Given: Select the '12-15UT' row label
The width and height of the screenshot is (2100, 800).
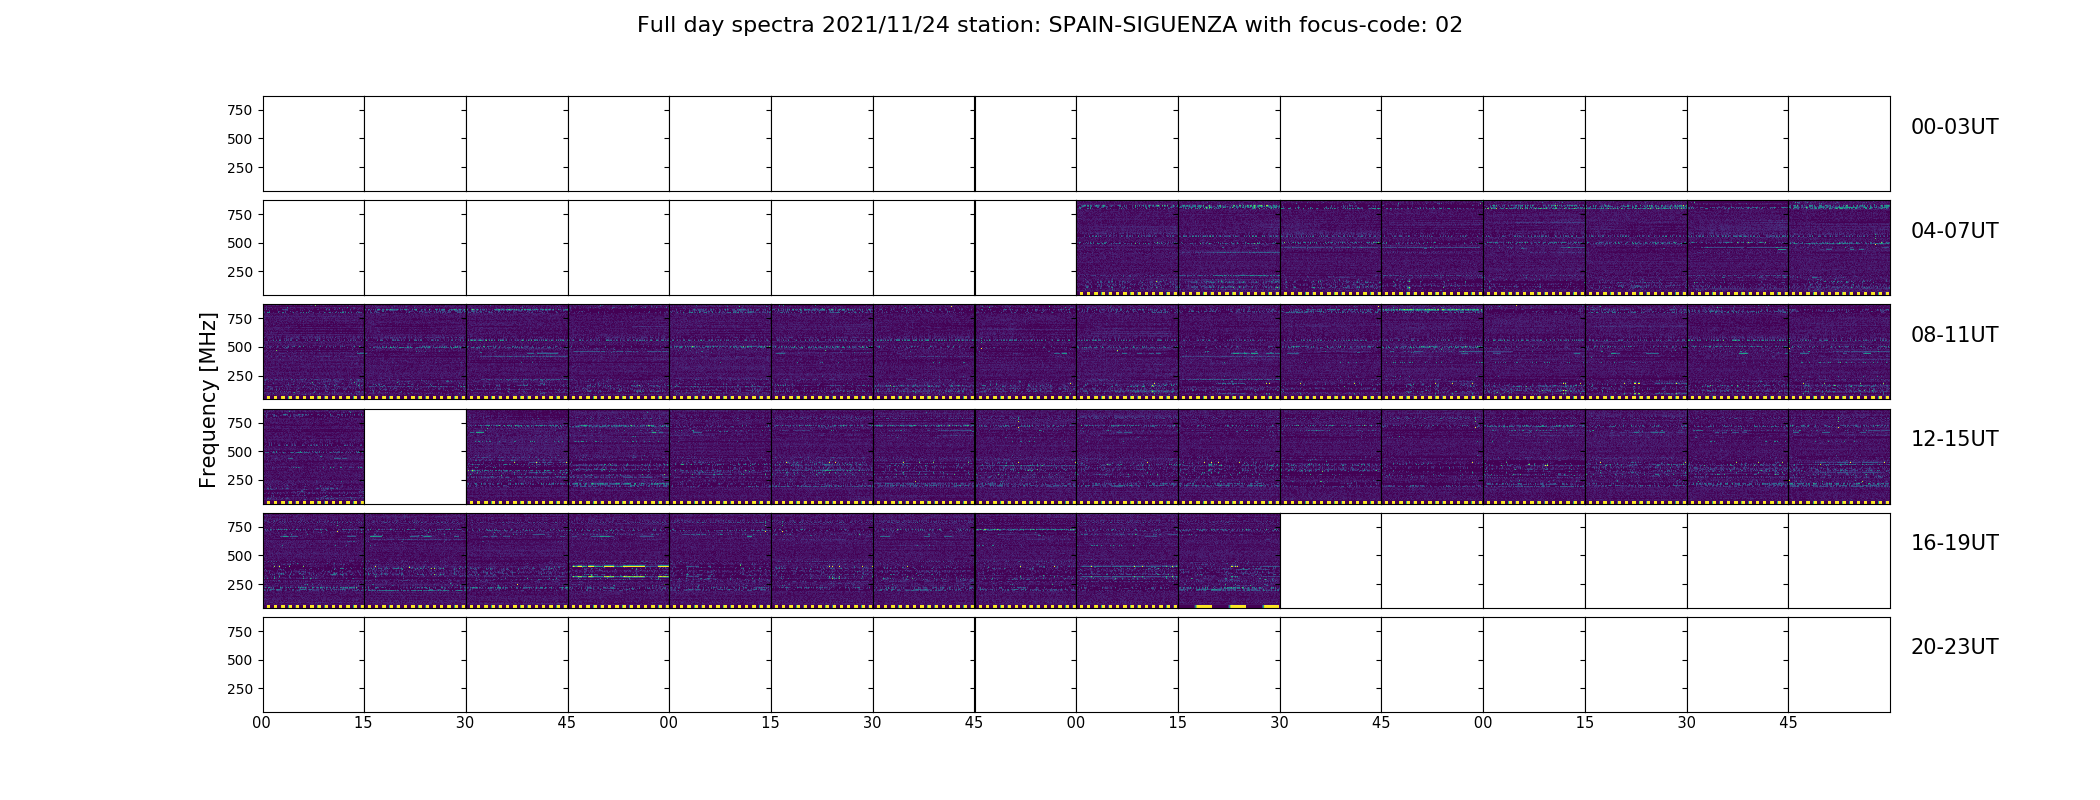Looking at the screenshot, I should click(x=1954, y=439).
